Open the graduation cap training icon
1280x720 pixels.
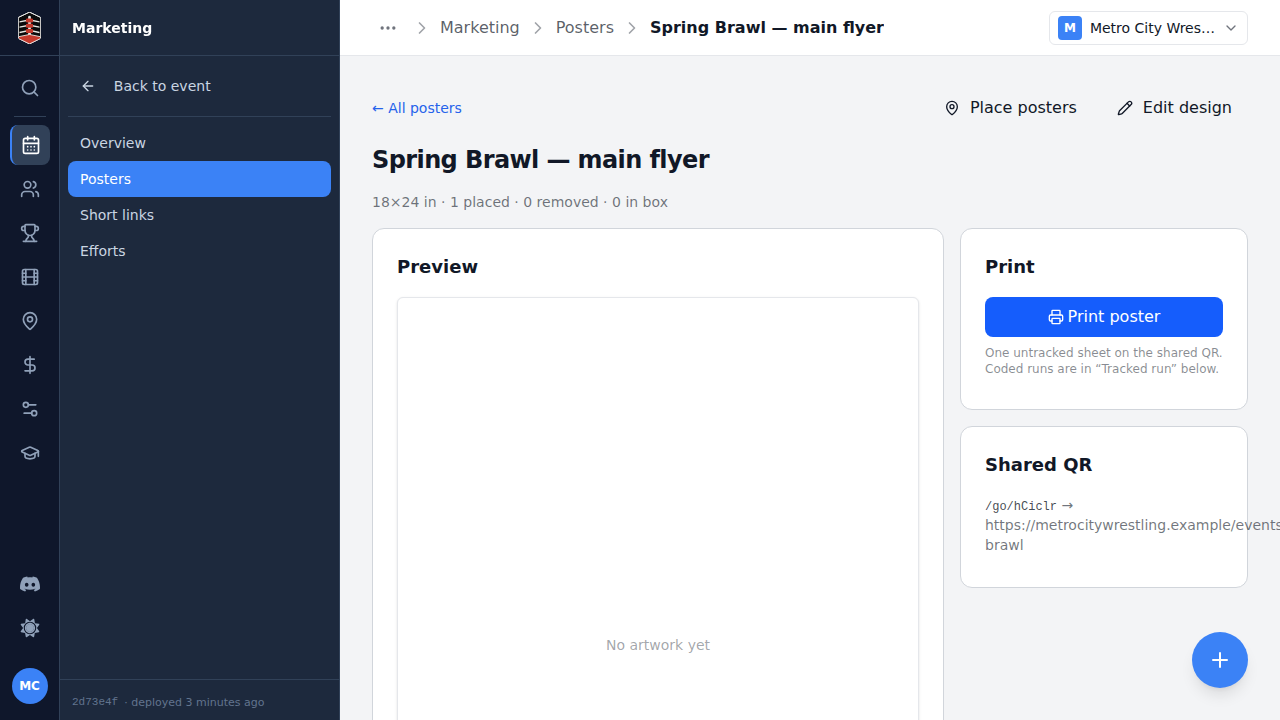[30, 453]
